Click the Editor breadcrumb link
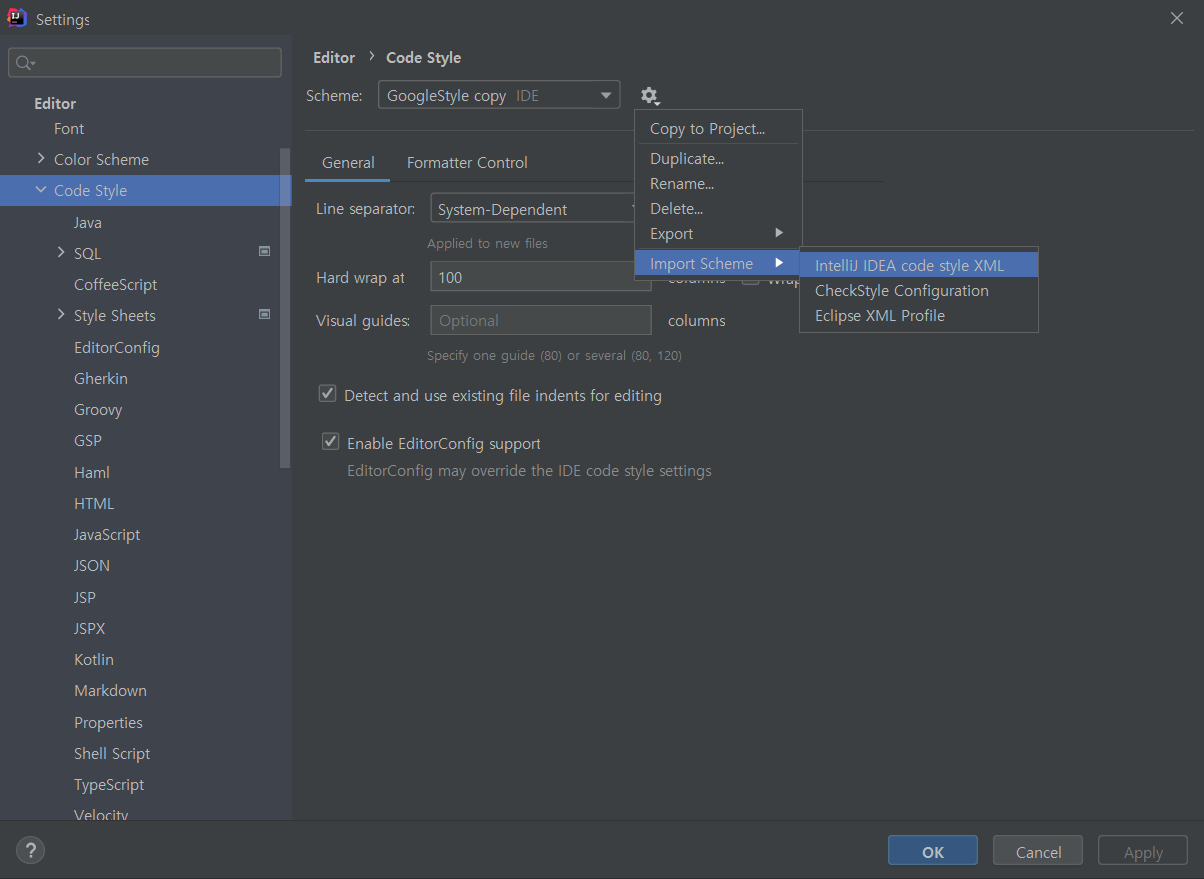The width and height of the screenshot is (1204, 879). click(x=334, y=57)
